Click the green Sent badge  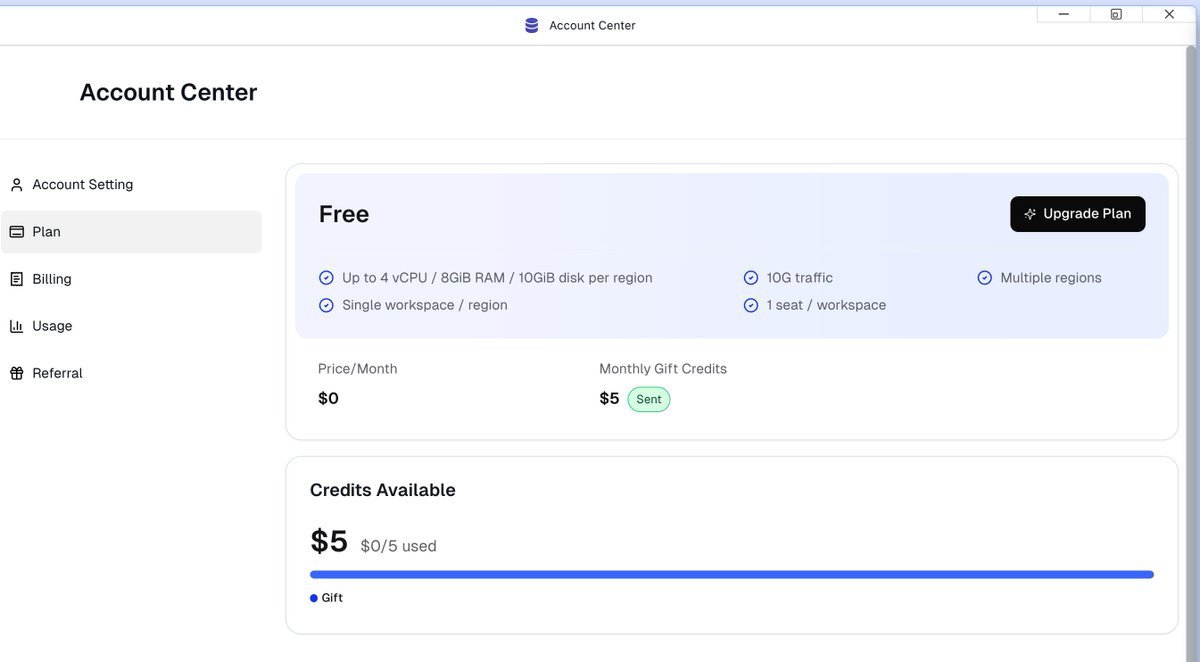click(648, 399)
